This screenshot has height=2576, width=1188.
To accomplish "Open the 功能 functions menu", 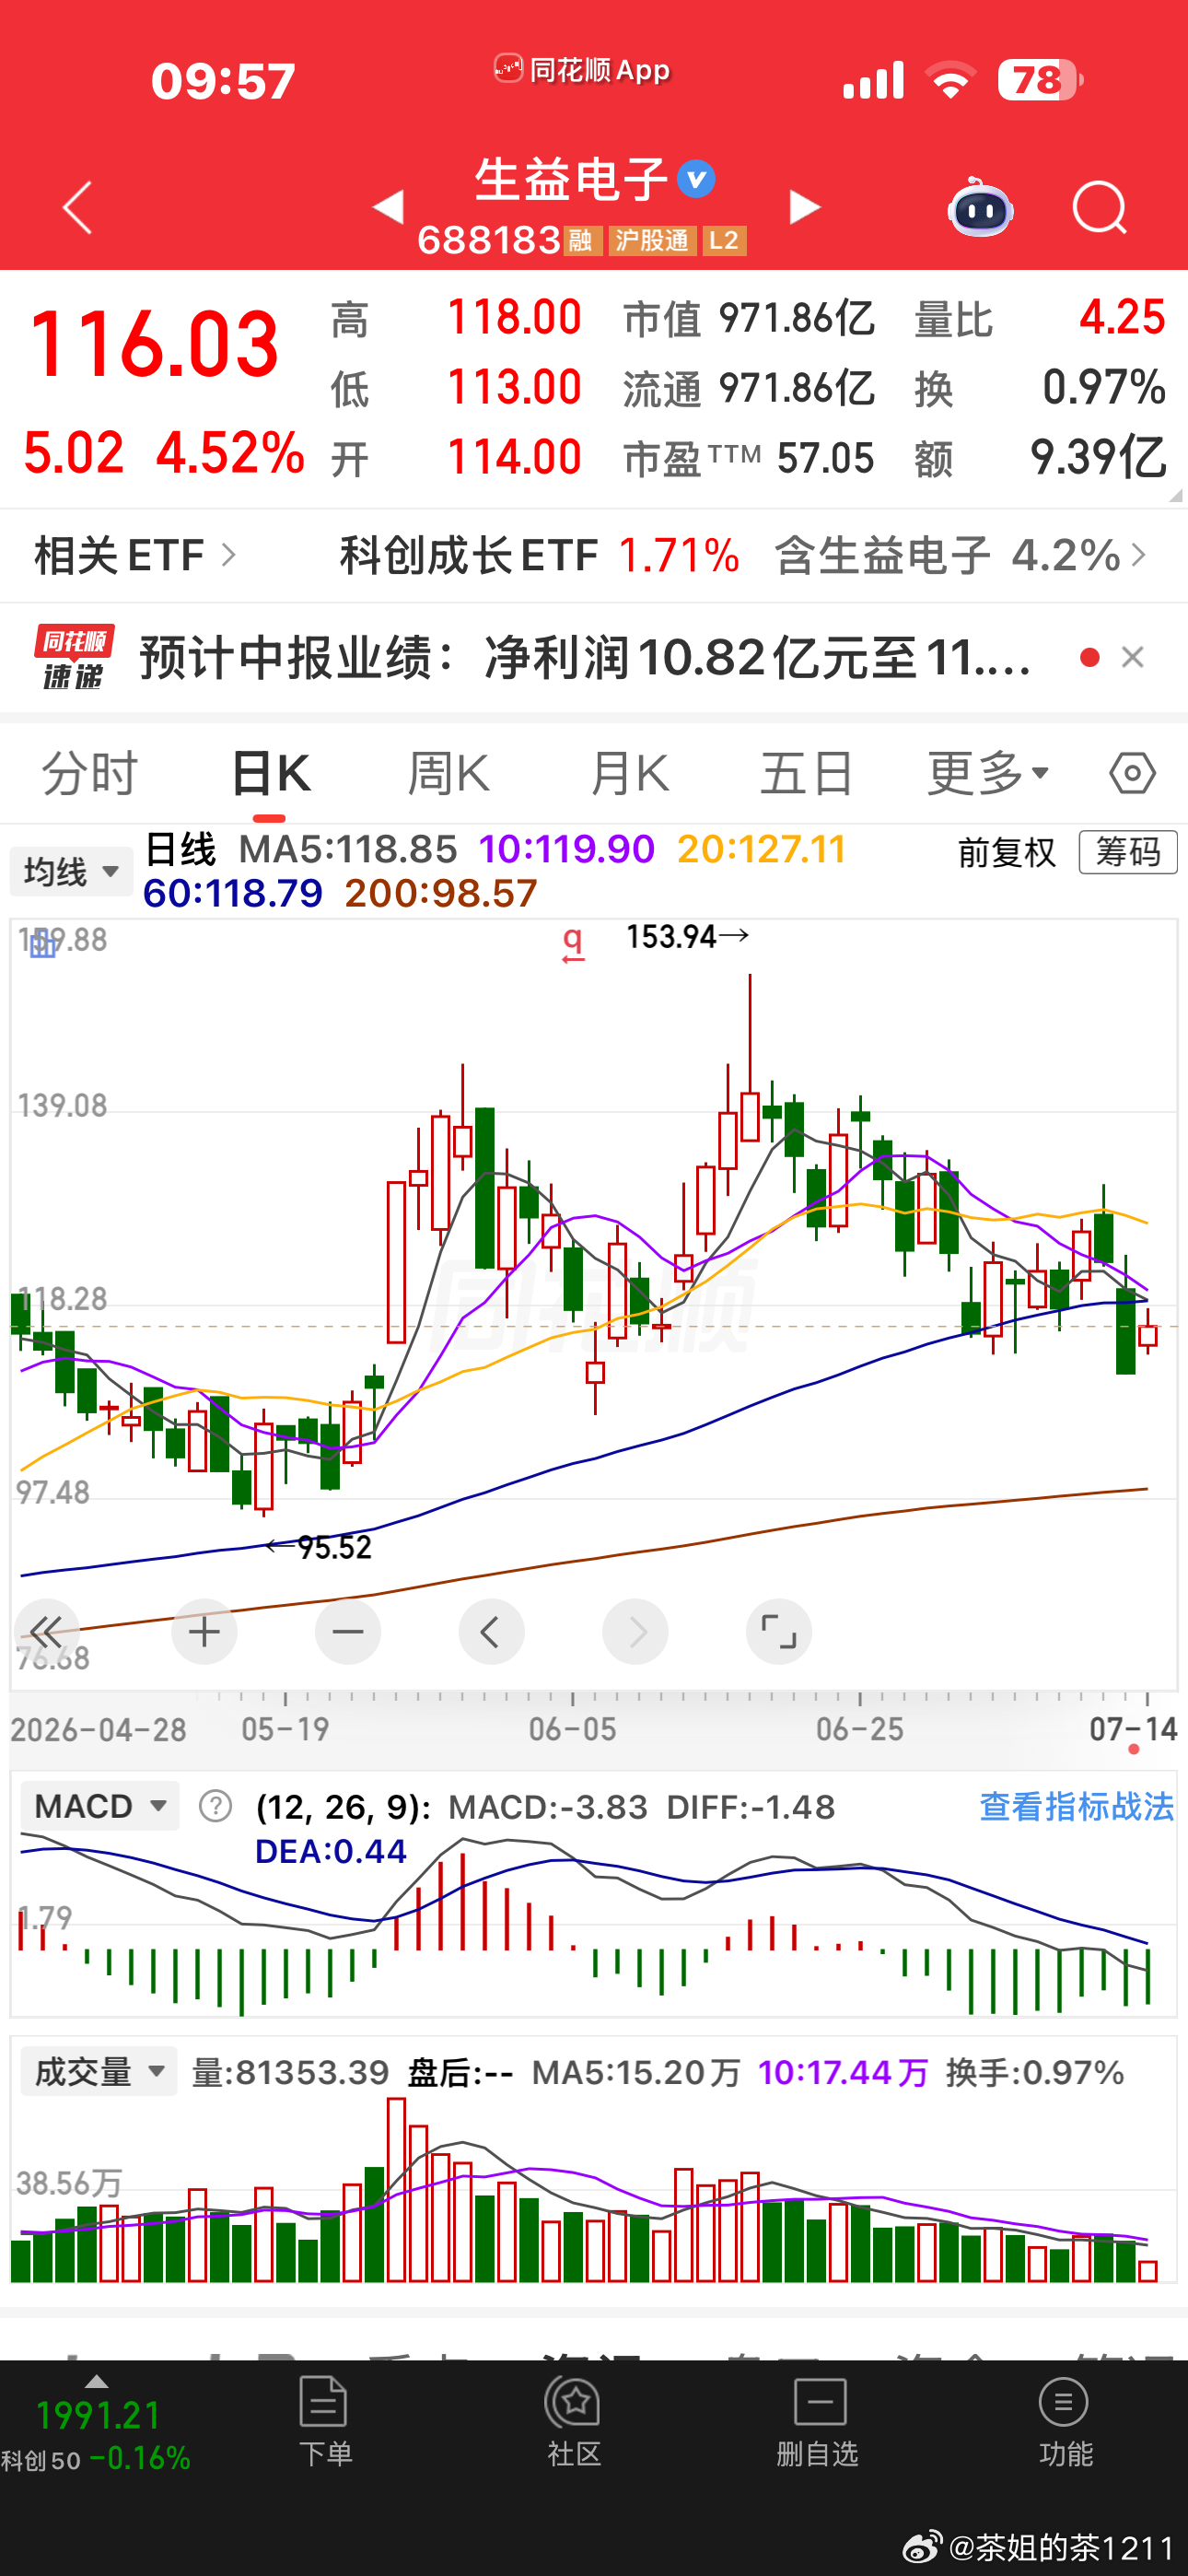I will click(1065, 2421).
